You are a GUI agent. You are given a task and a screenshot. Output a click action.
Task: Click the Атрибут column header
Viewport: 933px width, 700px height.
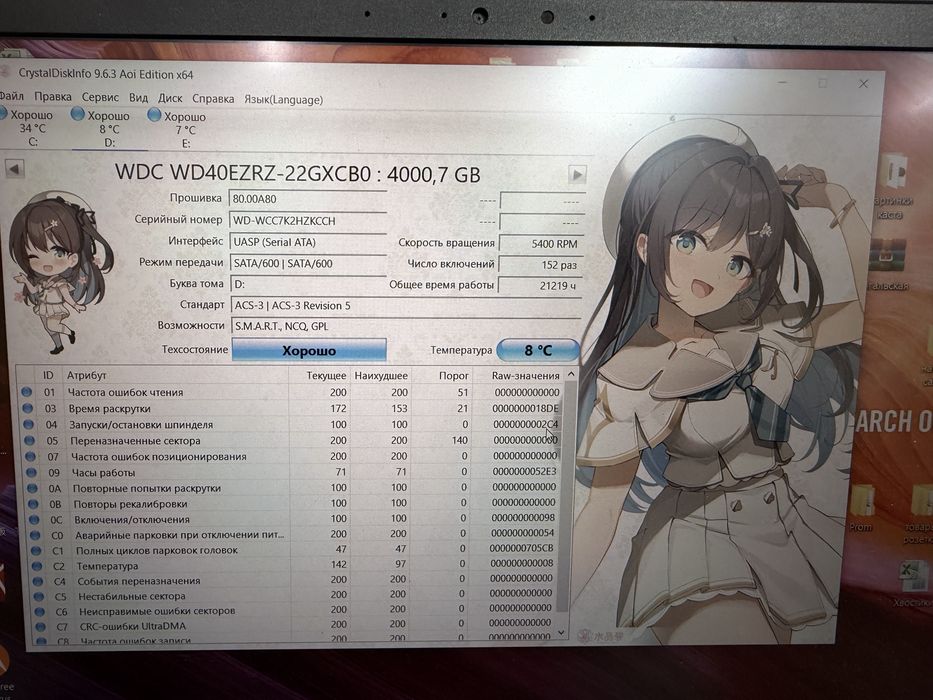[86, 375]
